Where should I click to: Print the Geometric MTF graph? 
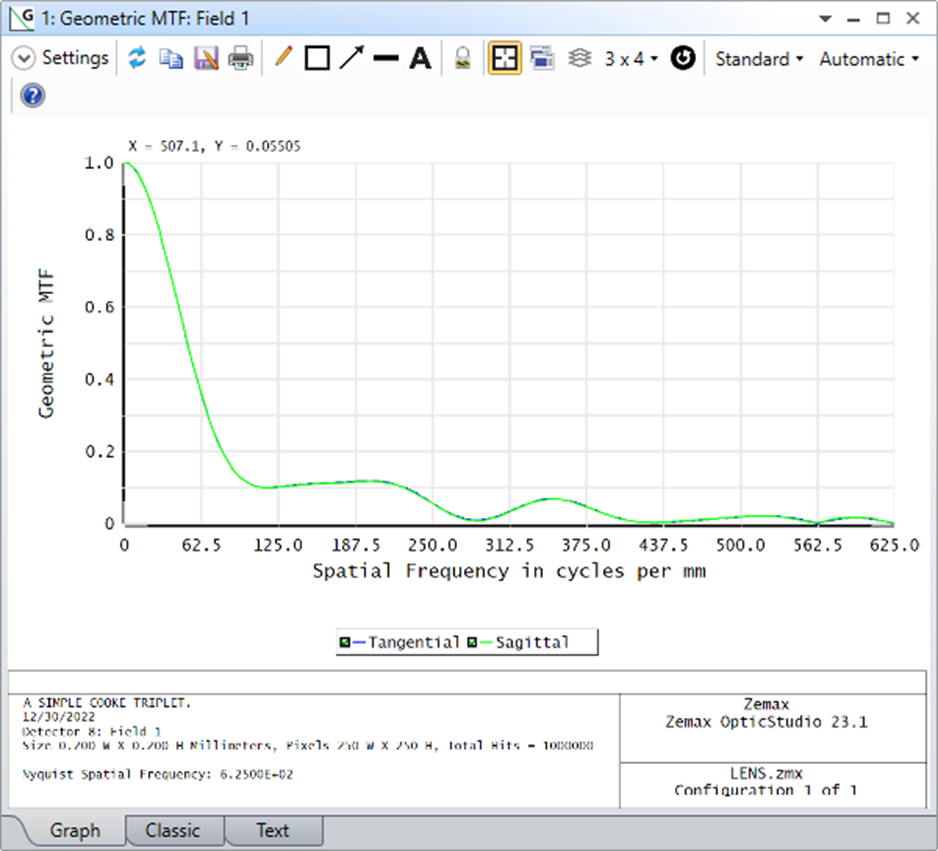239,58
